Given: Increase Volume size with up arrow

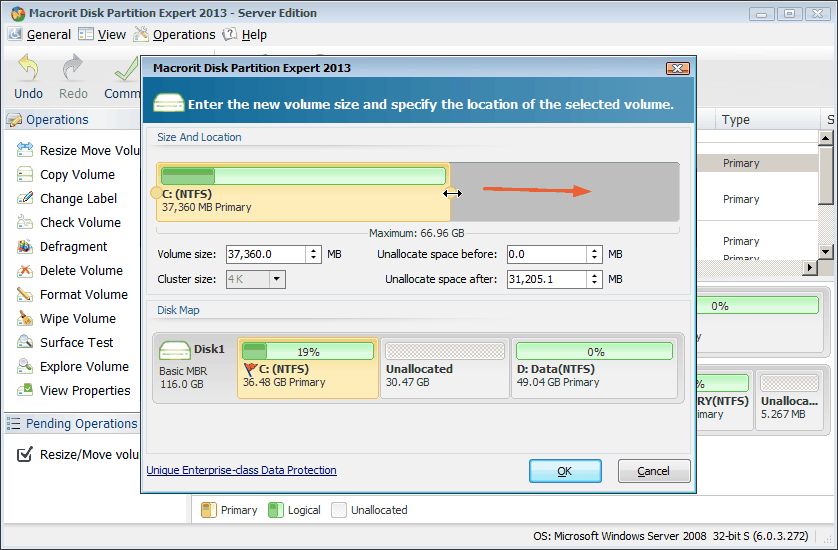Looking at the screenshot, I should tap(314, 250).
